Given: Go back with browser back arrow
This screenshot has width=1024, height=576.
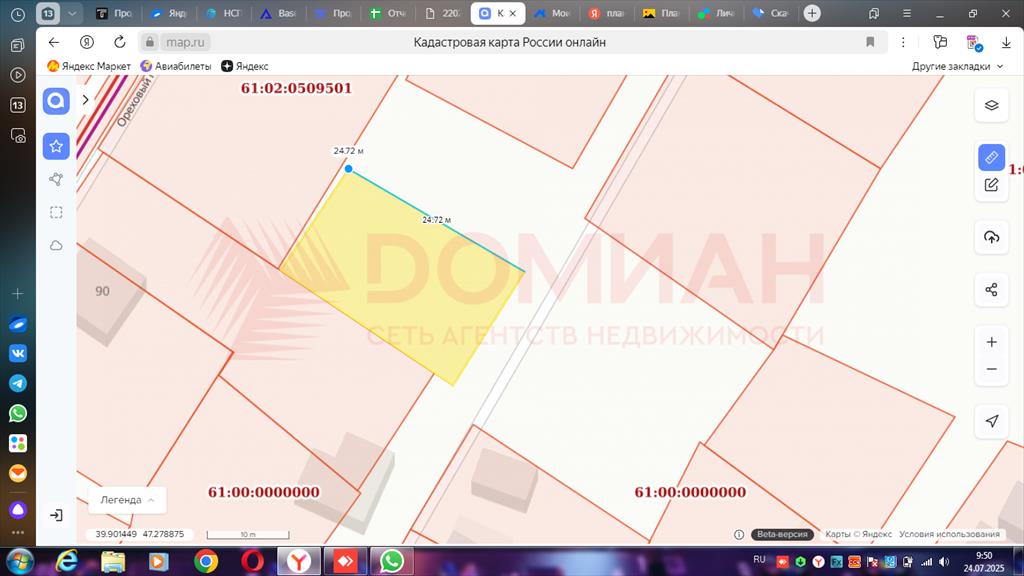Looking at the screenshot, I should click(54, 42).
